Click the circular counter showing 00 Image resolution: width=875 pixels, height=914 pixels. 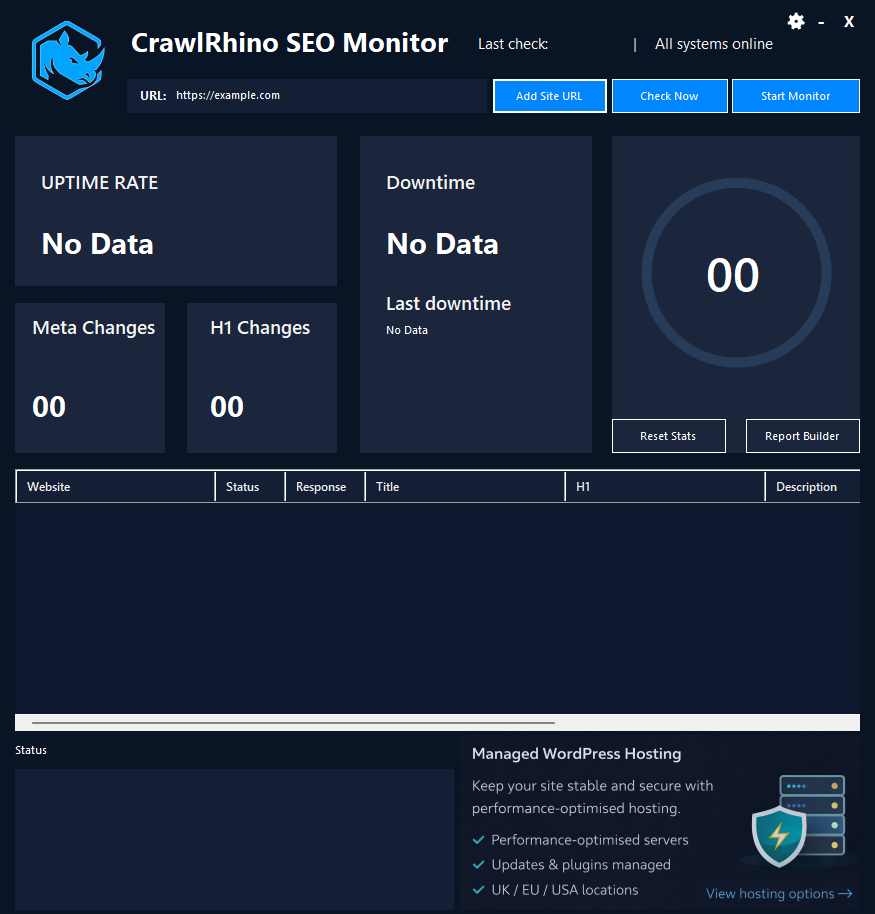(735, 272)
